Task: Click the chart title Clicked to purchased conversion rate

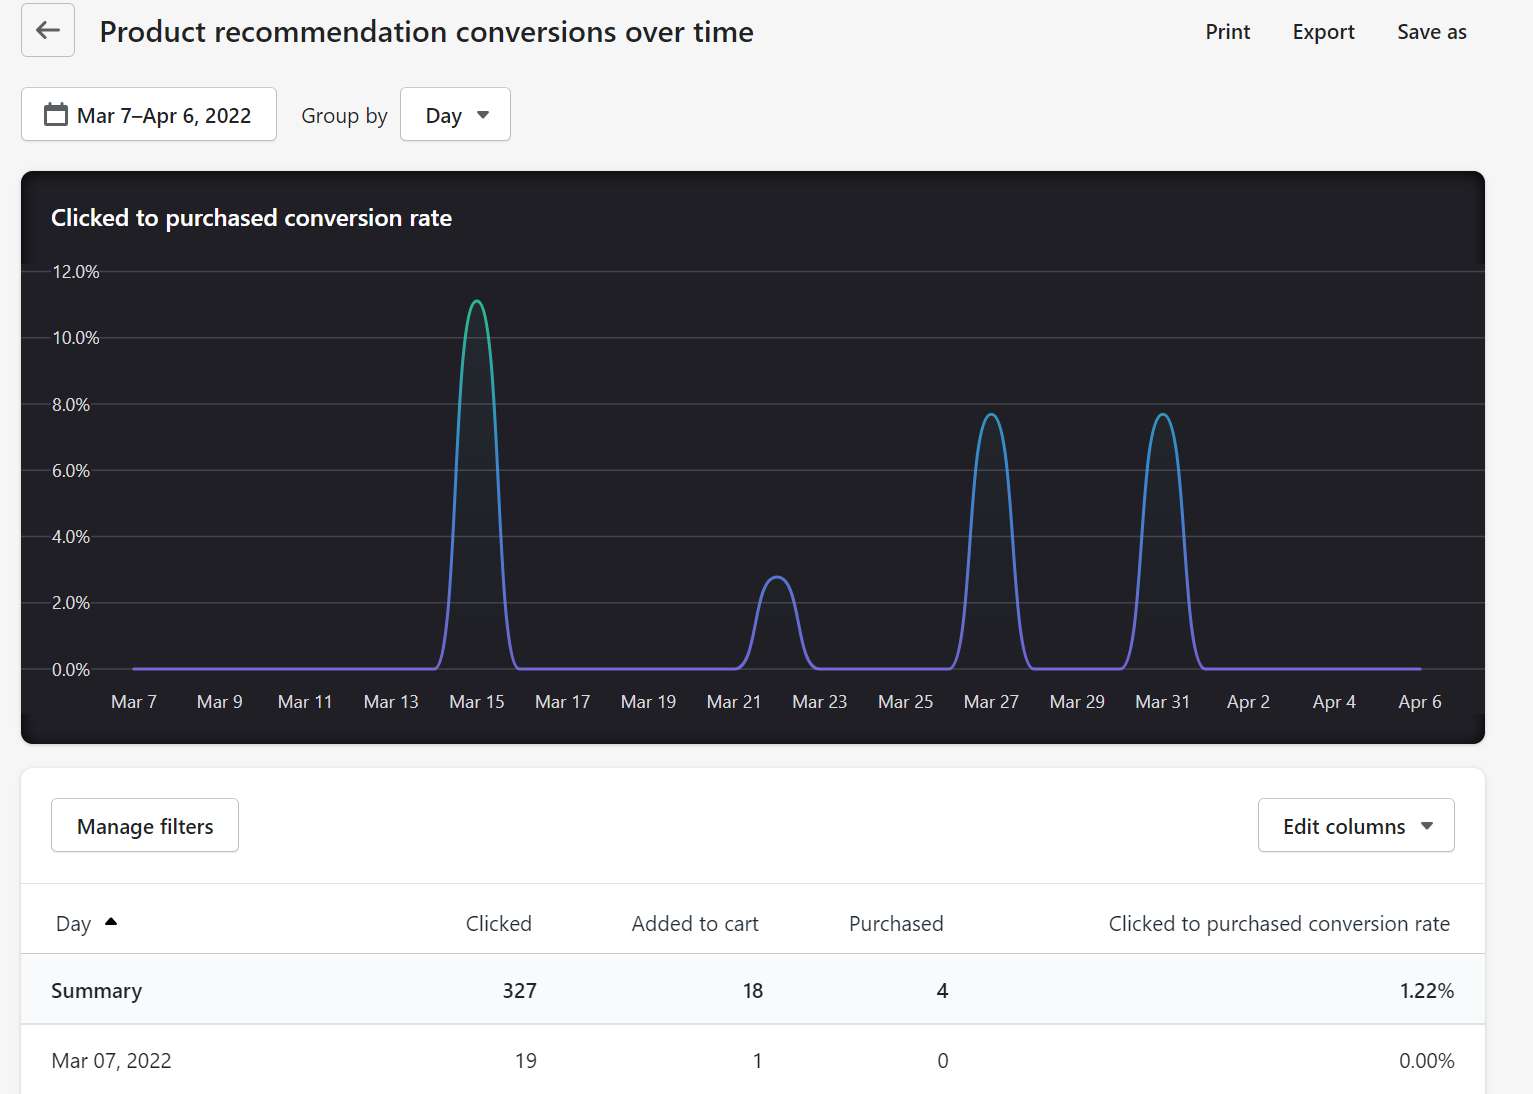Action: 251,218
